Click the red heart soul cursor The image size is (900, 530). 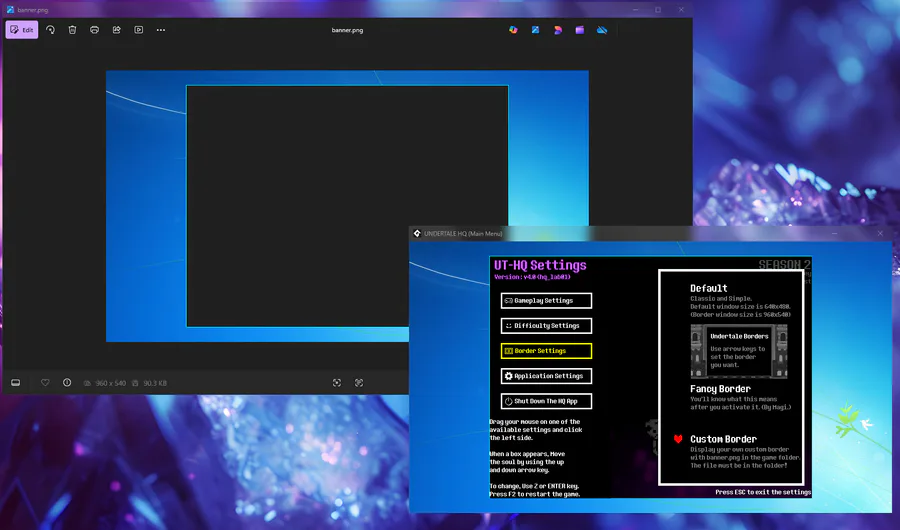point(678,439)
